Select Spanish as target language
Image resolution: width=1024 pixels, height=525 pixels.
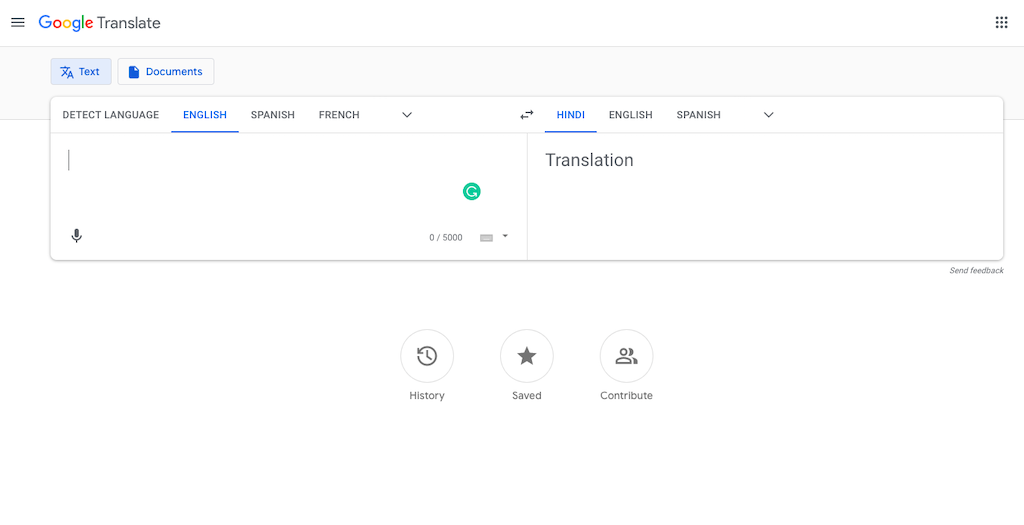coord(699,115)
